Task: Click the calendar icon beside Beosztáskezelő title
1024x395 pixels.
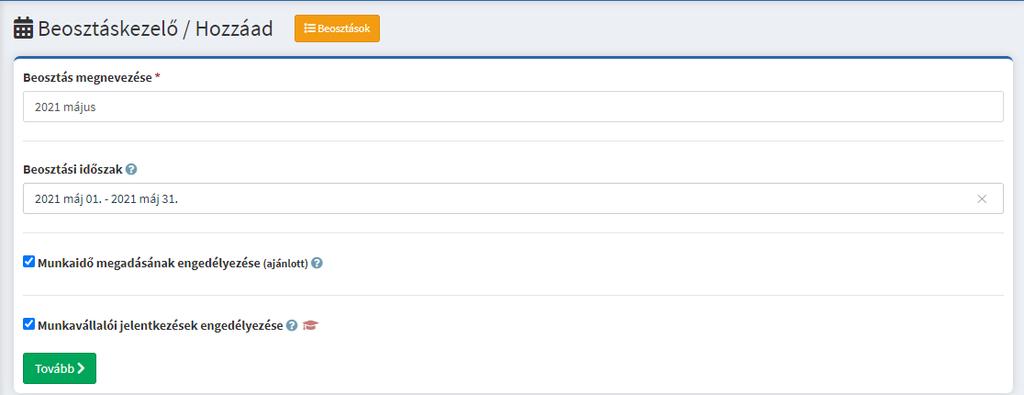Action: point(24,29)
